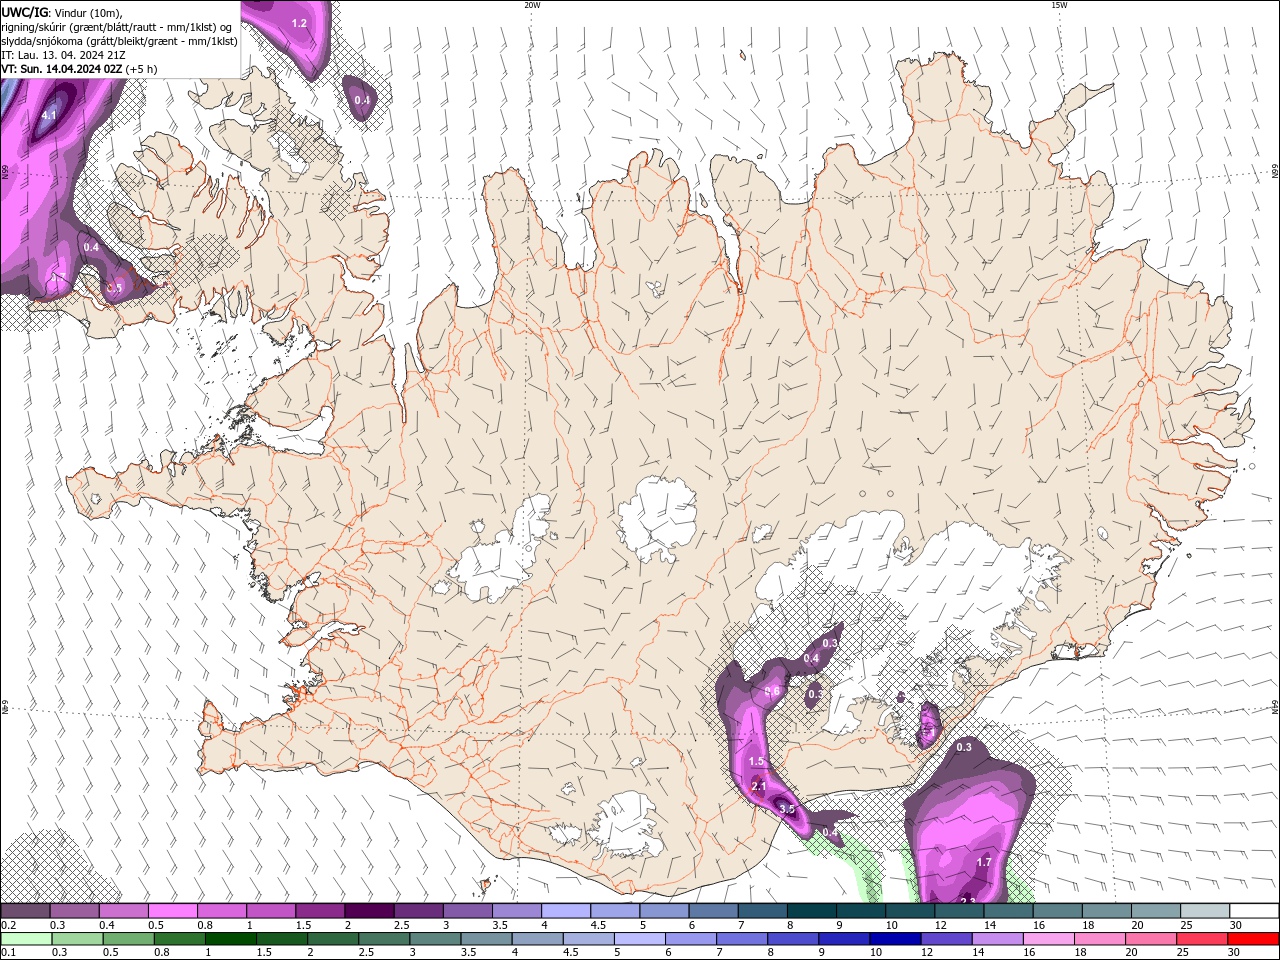This screenshot has width=1280, height=960.
Task: Click the 0.6 precipitation value label
Action: point(772,691)
